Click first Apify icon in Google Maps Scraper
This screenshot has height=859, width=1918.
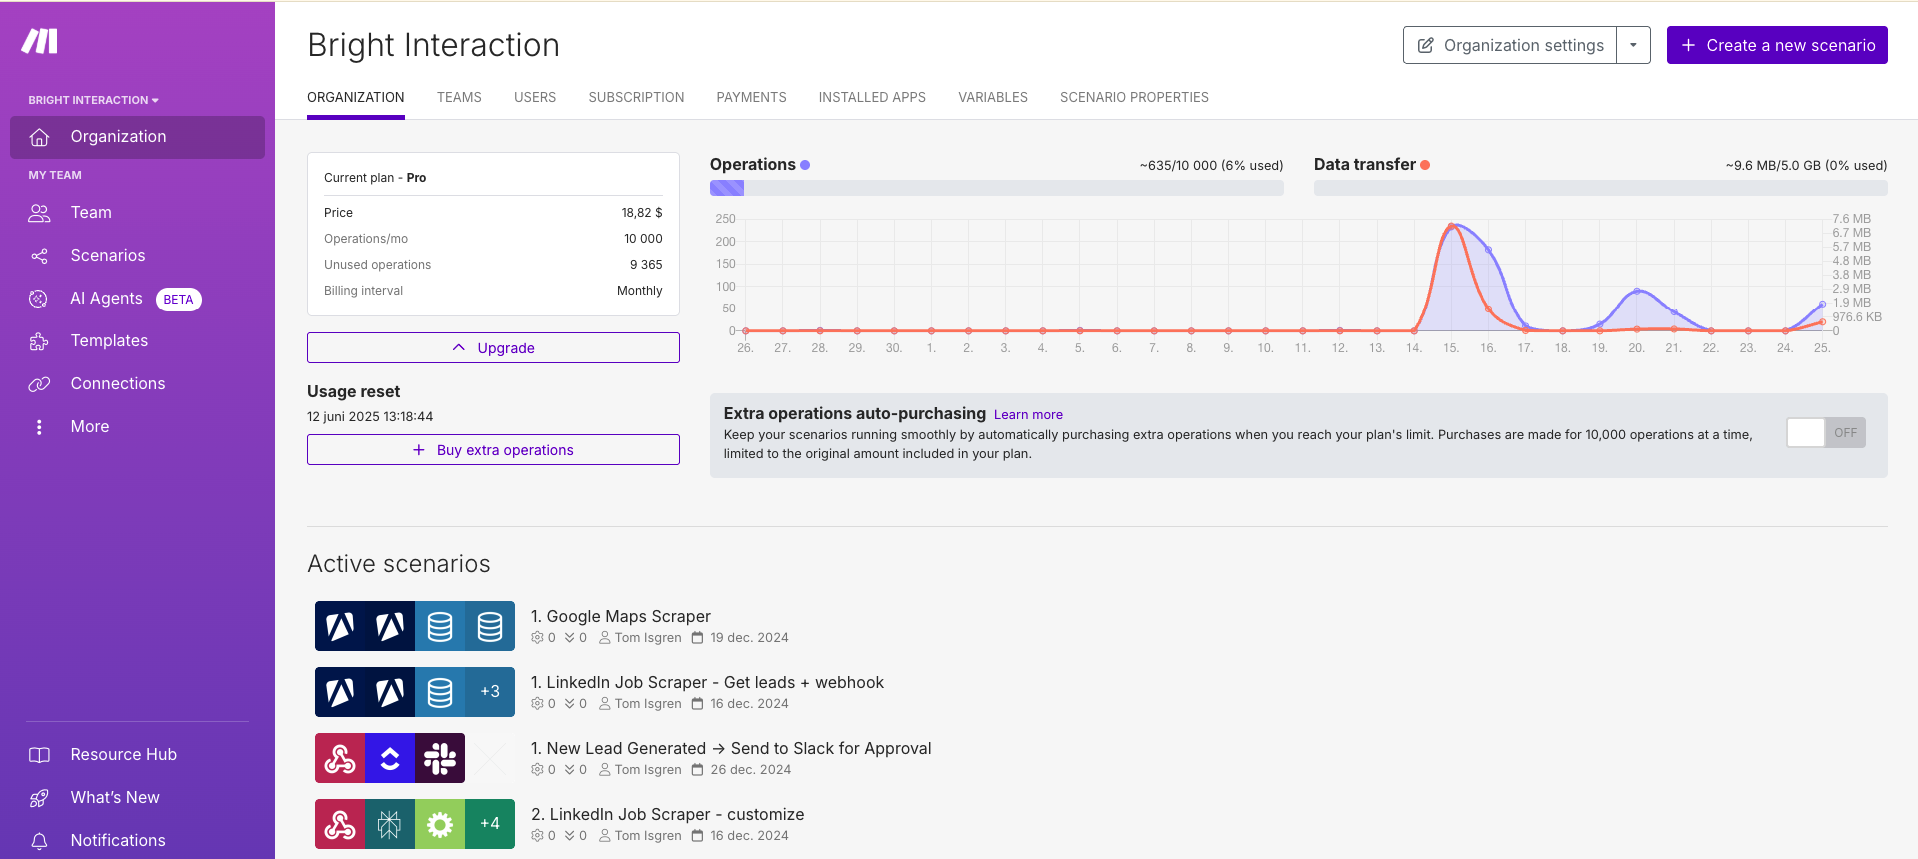pos(340,626)
